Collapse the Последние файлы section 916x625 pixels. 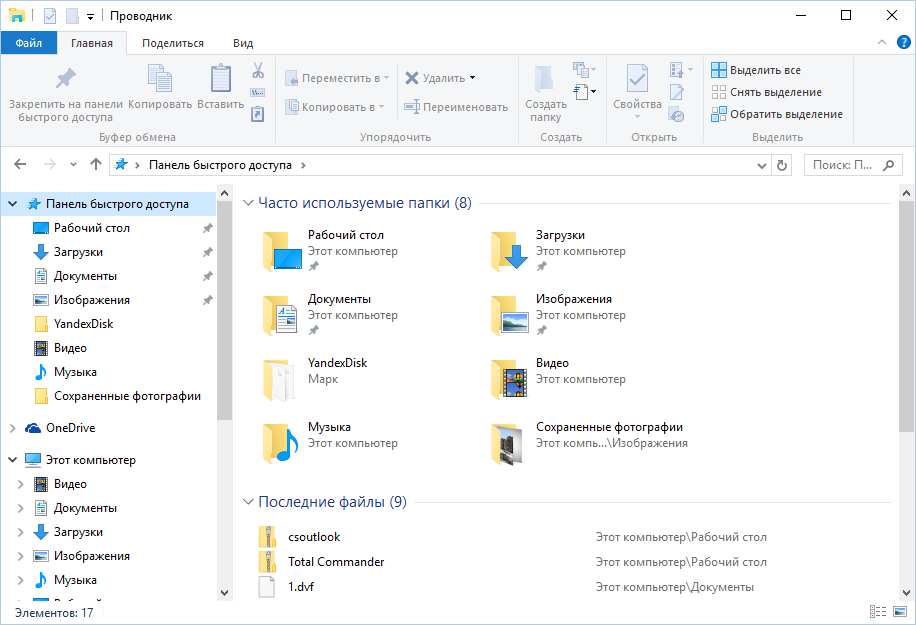pyautogui.click(x=248, y=502)
